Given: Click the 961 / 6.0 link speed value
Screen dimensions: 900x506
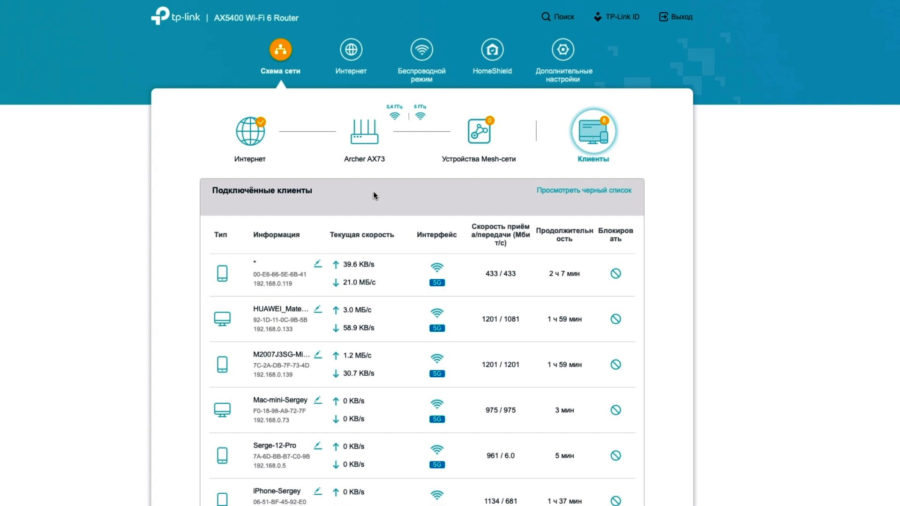Looking at the screenshot, I should click(x=501, y=456).
